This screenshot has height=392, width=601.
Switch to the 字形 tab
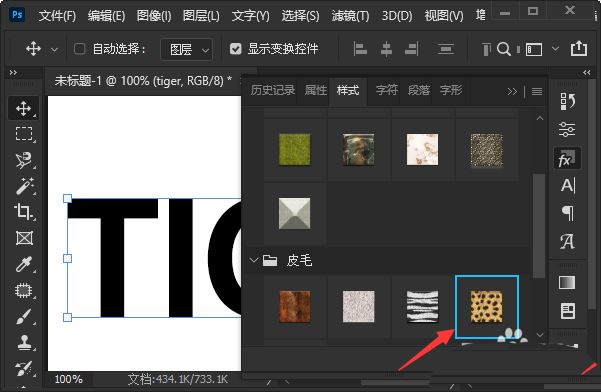pos(451,90)
